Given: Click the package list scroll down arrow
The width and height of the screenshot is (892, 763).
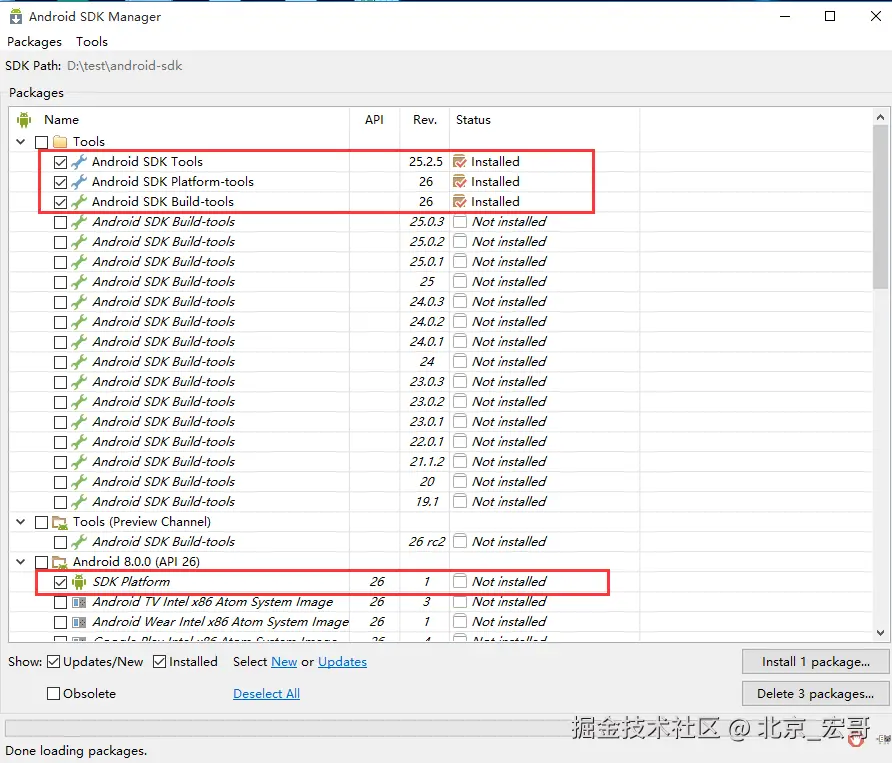Looking at the screenshot, I should click(881, 633).
